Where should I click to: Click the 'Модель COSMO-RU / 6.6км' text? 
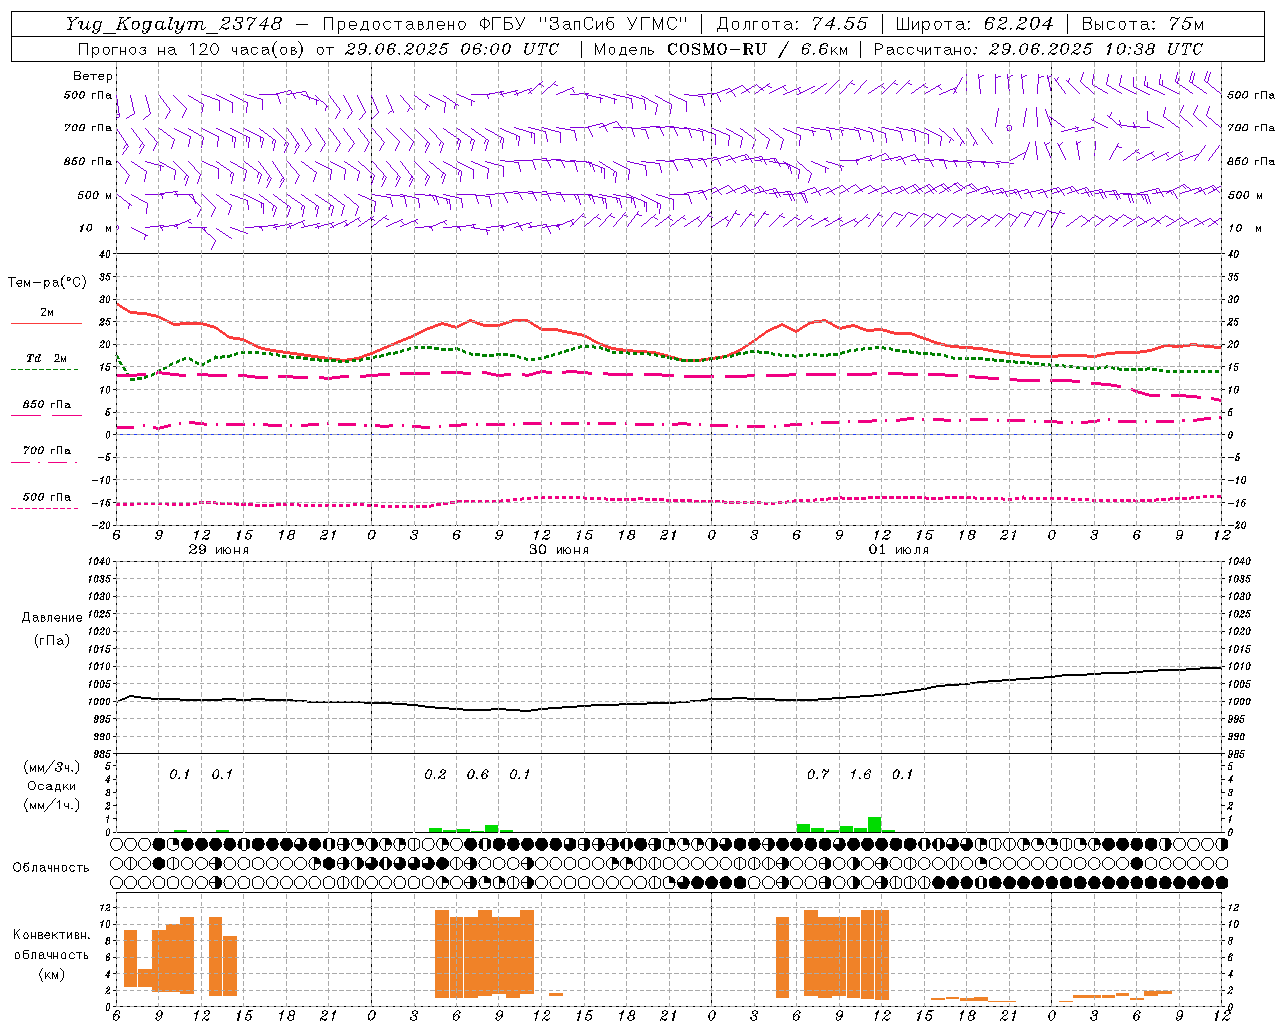[x=721, y=49]
